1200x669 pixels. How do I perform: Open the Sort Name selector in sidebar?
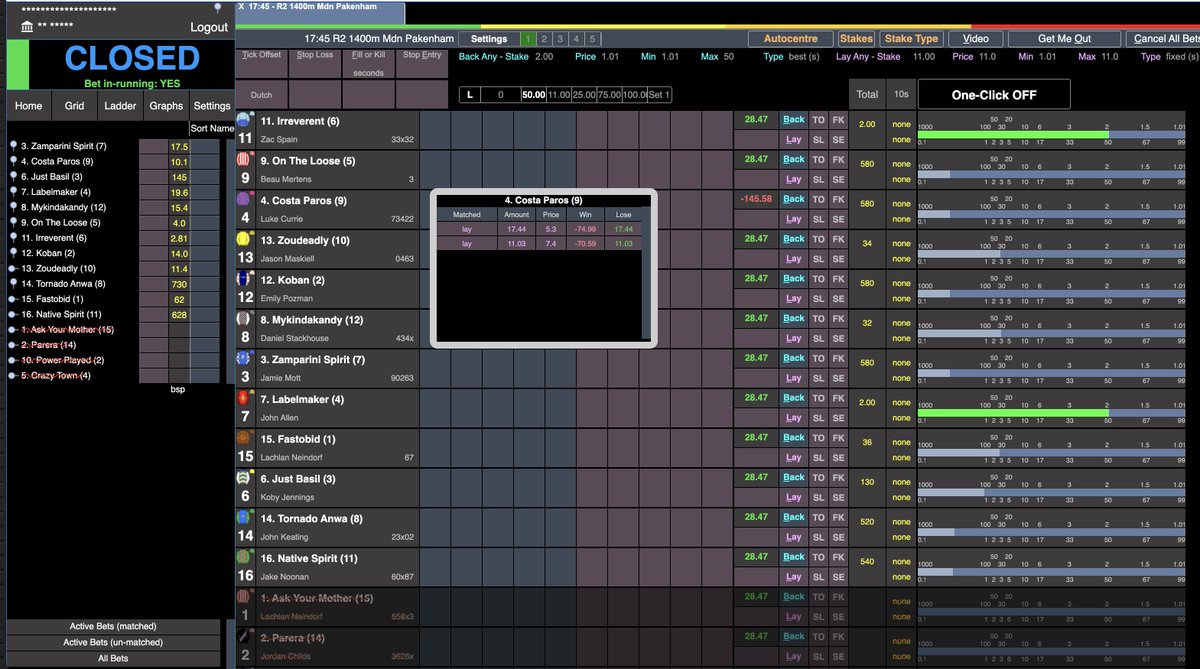[x=211, y=128]
